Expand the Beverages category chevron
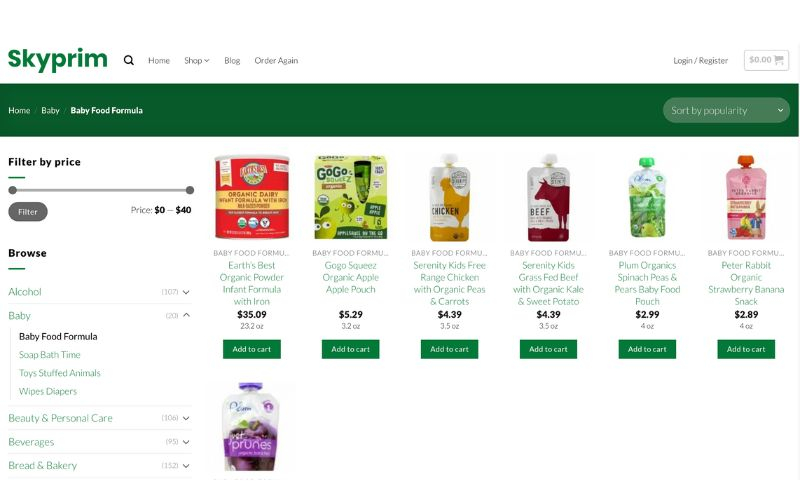The width and height of the screenshot is (800, 500). 186,442
